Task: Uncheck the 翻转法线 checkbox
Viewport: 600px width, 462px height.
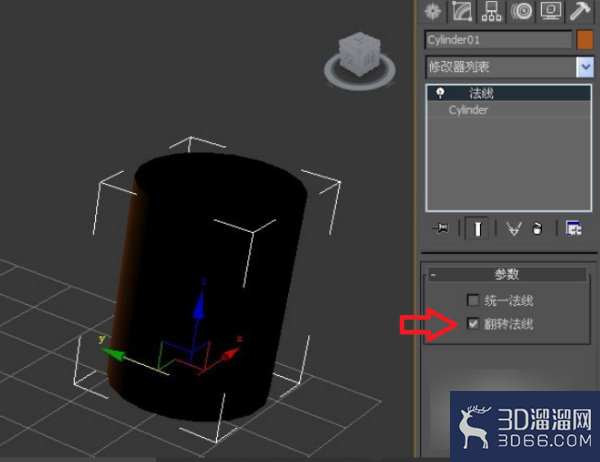Action: (473, 324)
